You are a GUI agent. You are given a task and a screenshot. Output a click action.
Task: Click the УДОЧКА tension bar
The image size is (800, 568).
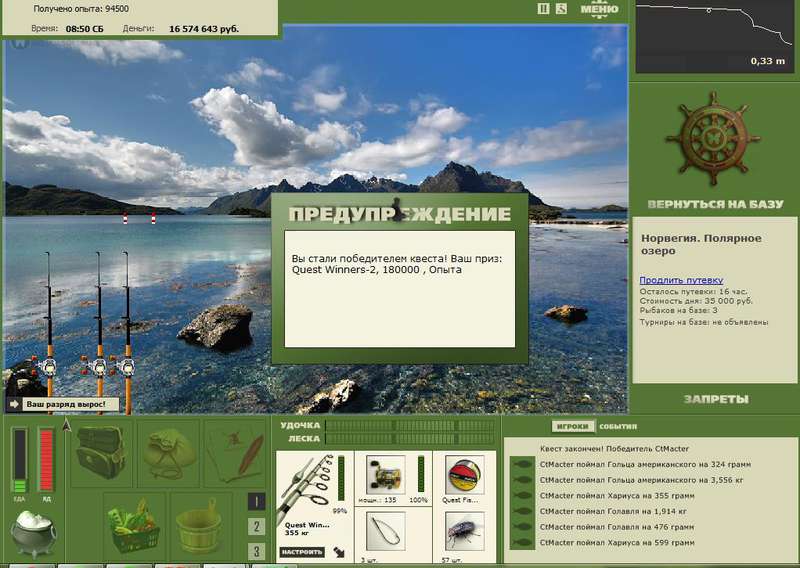pos(410,426)
